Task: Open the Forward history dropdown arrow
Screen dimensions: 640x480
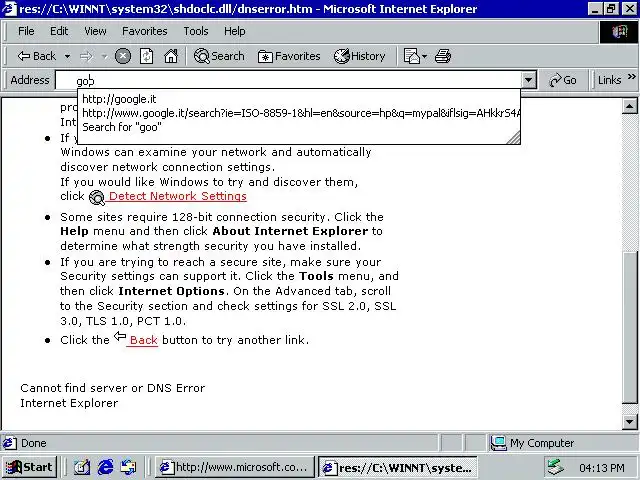Action: [104, 56]
